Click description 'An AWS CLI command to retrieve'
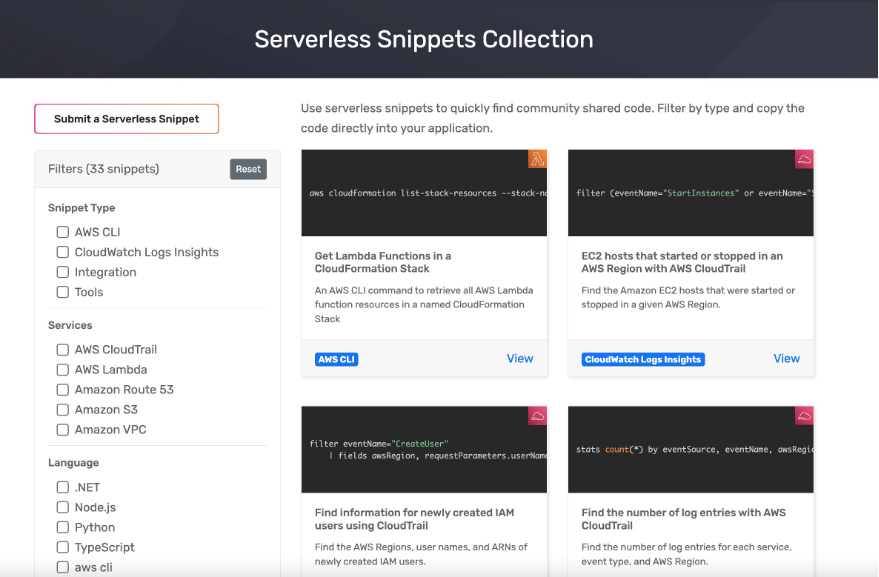 point(424,304)
